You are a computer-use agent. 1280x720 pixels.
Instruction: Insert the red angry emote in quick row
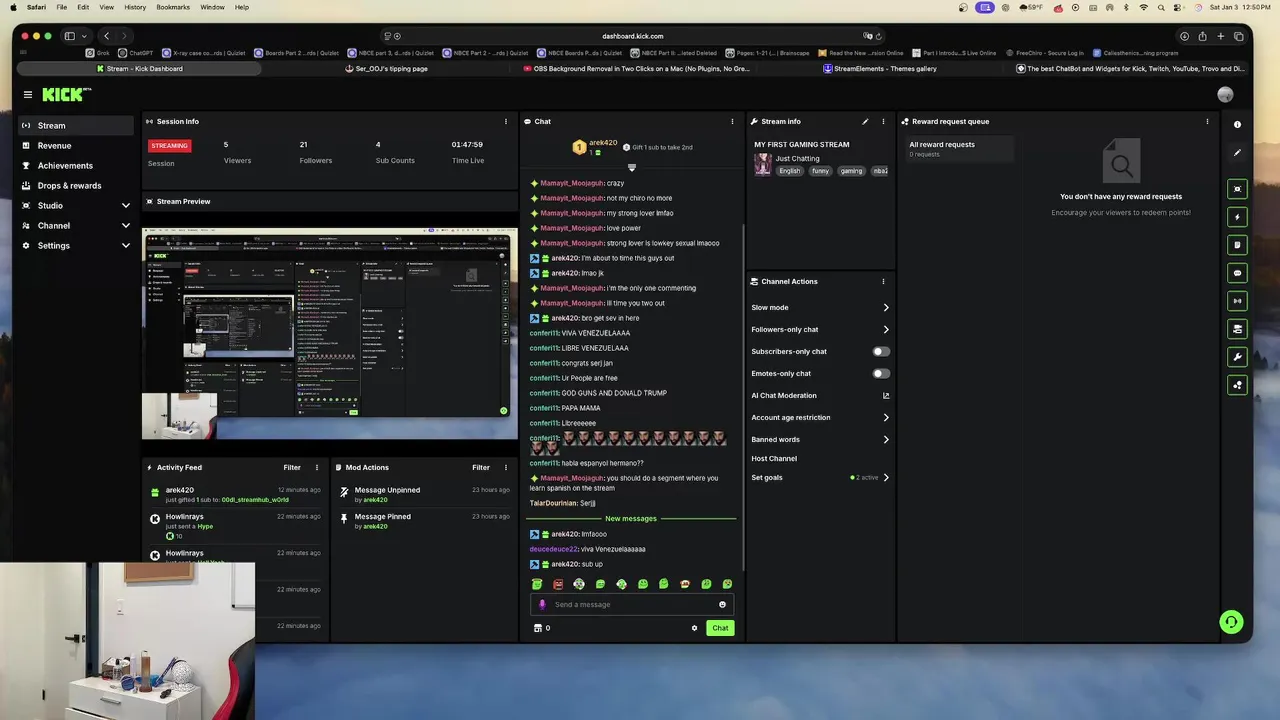pyautogui.click(x=558, y=584)
